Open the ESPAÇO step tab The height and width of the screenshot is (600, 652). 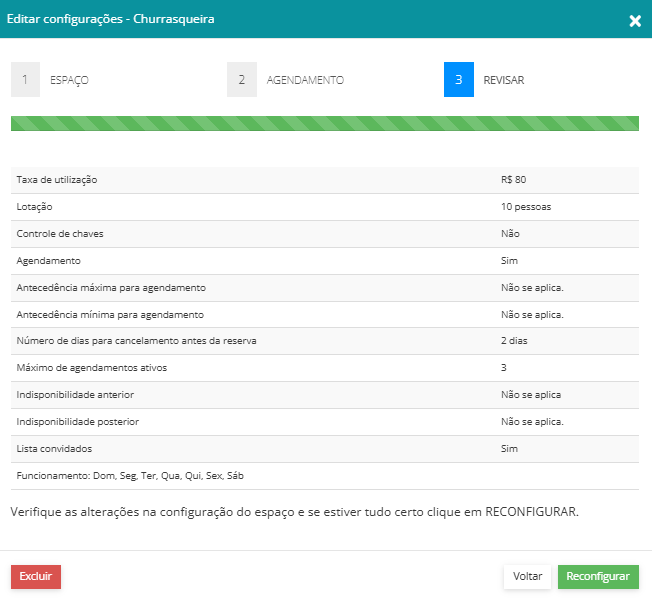coord(69,80)
